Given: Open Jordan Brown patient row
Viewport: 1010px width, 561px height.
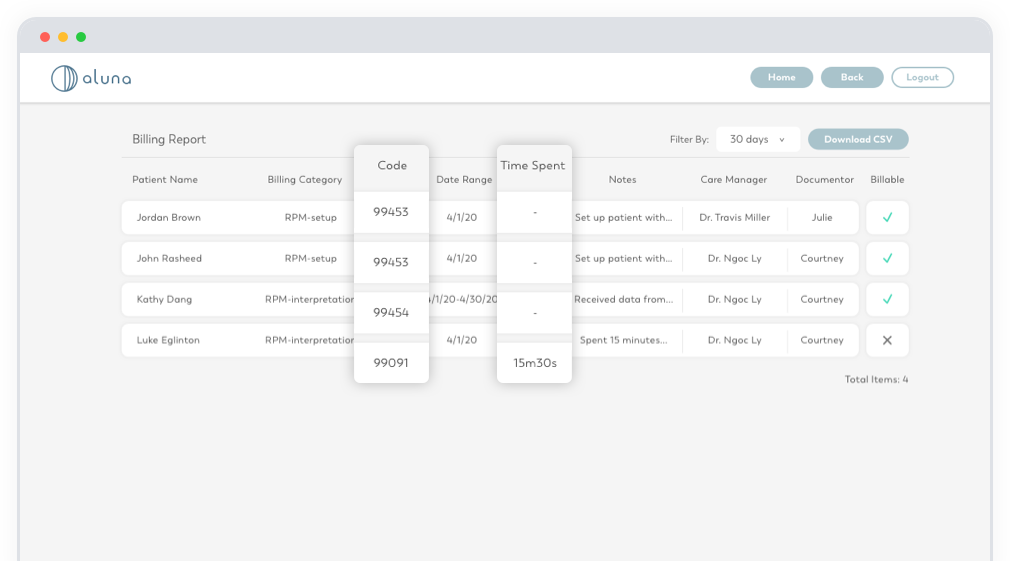Looking at the screenshot, I should coord(169,218).
